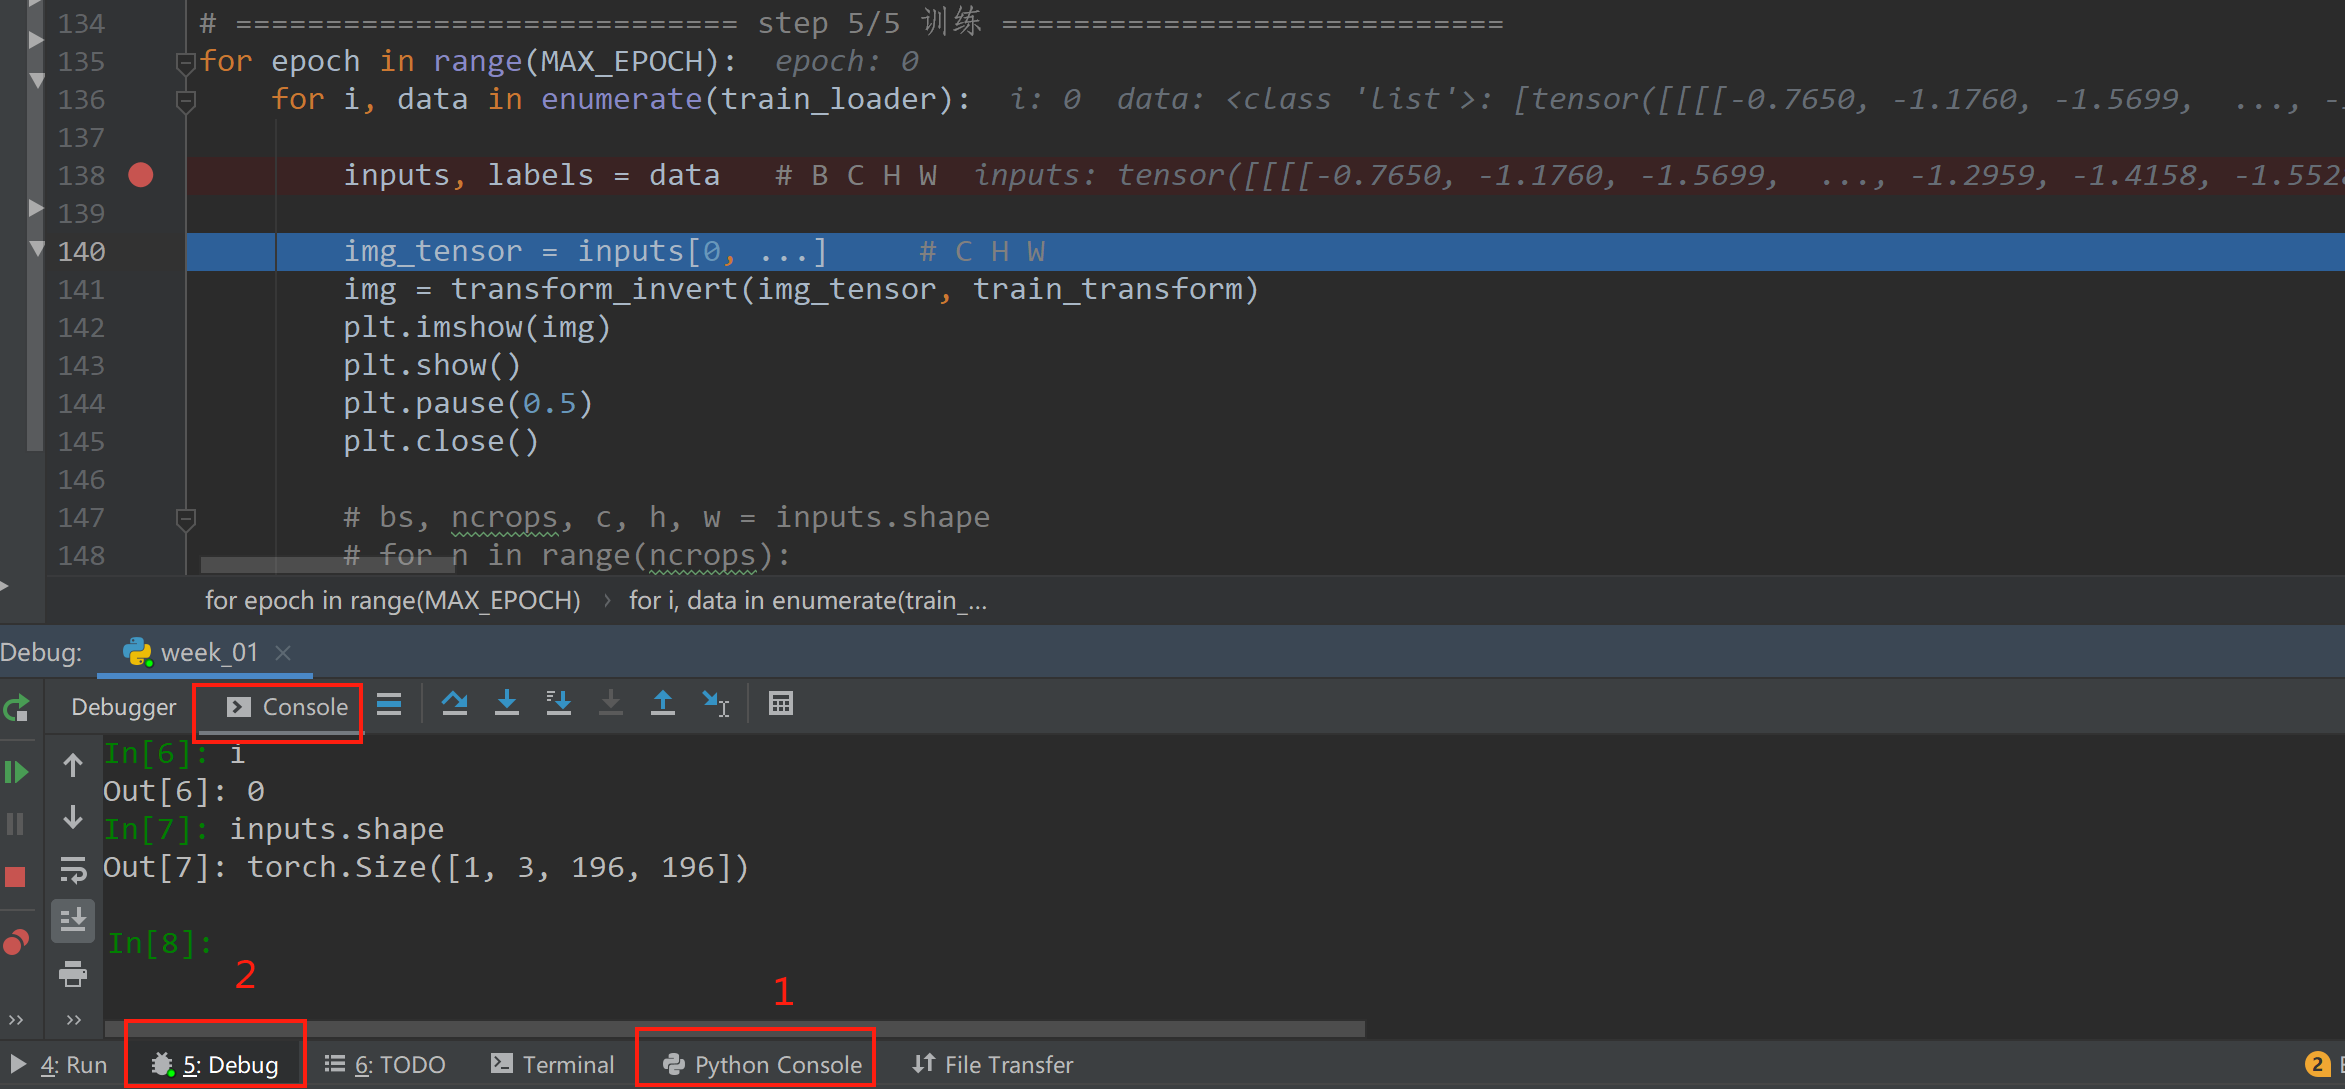Open the 5: Debug tool window
This screenshot has height=1089, width=2345.
click(x=215, y=1065)
